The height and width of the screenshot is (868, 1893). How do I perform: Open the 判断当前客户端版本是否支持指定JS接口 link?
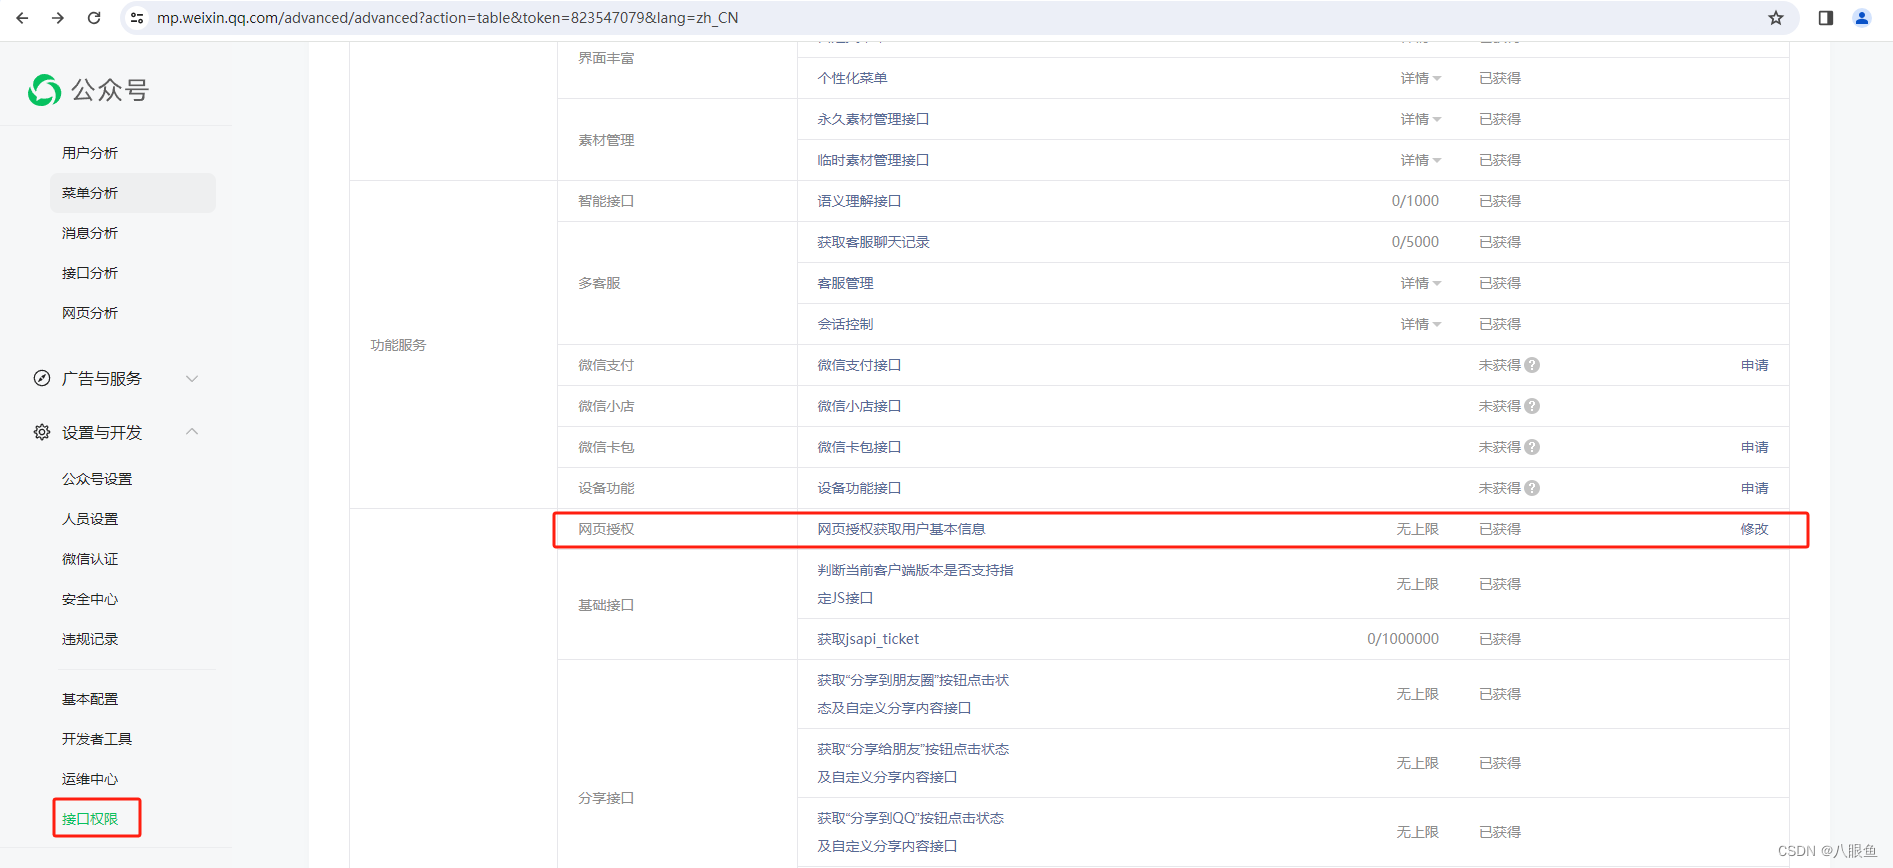(x=915, y=584)
